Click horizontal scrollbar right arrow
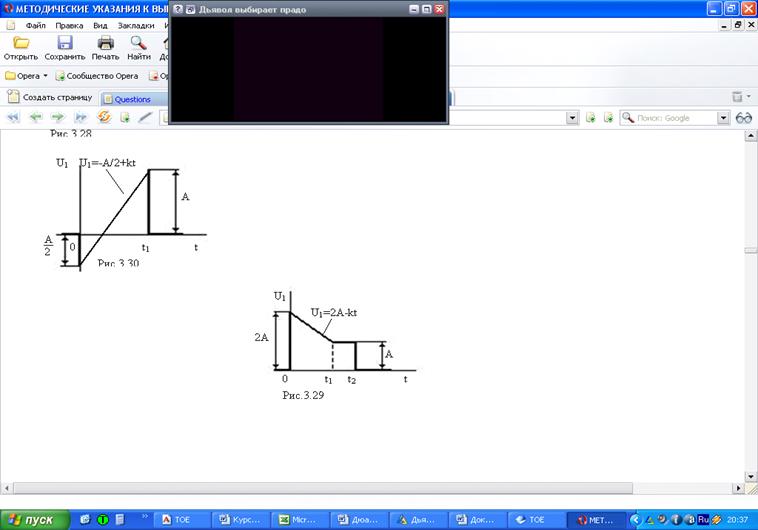Image resolution: width=758 pixels, height=530 pixels. click(x=738, y=488)
